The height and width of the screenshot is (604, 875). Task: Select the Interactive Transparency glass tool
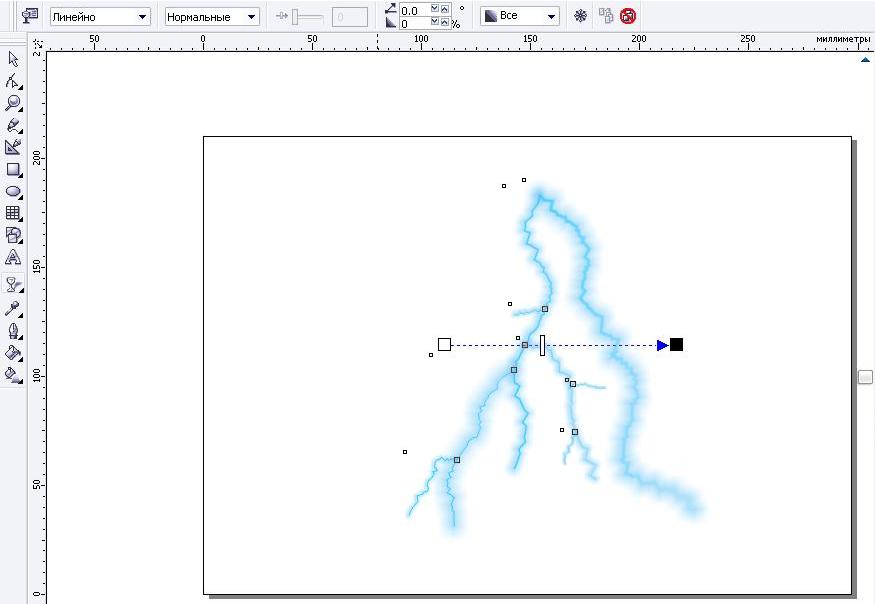[13, 284]
